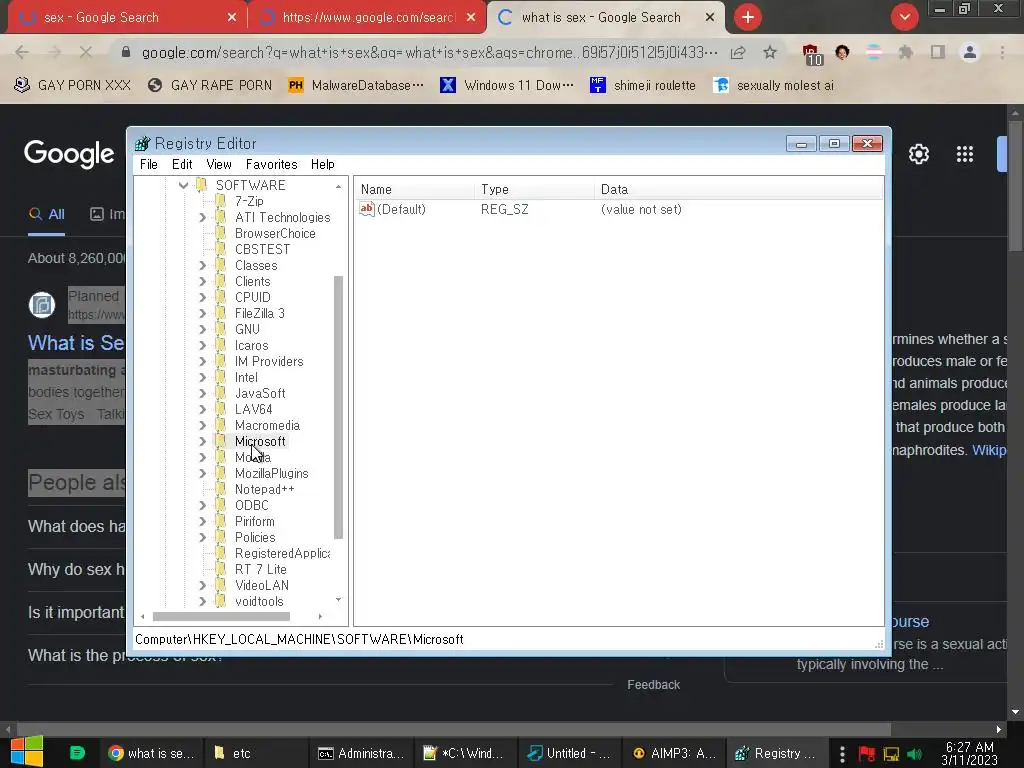This screenshot has height=768, width=1024.
Task: Open the Chrome tab search dropdown
Action: coord(904,17)
